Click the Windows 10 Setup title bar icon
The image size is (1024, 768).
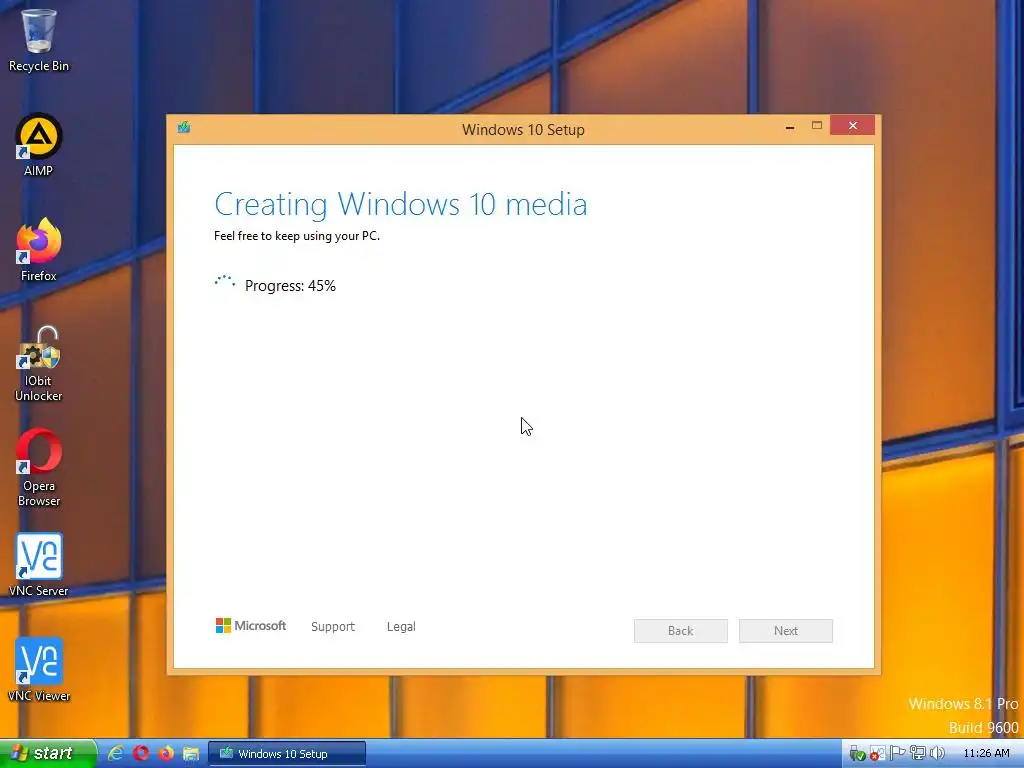184,127
